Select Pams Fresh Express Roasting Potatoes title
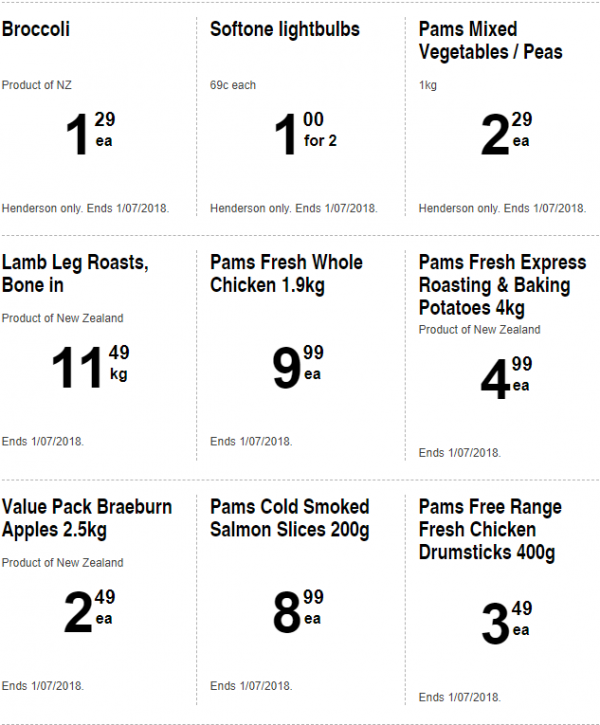The image size is (600, 725). pos(502,285)
